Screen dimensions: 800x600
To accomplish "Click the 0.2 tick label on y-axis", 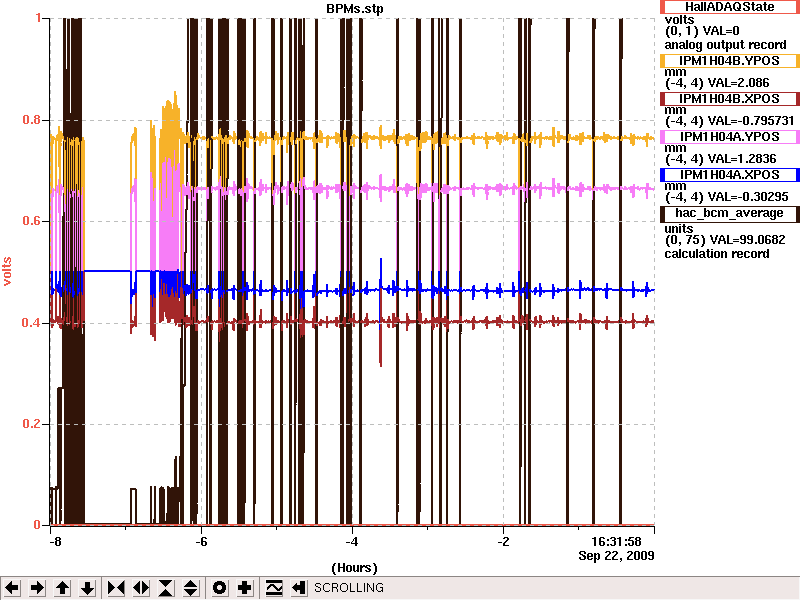I will click(32, 424).
